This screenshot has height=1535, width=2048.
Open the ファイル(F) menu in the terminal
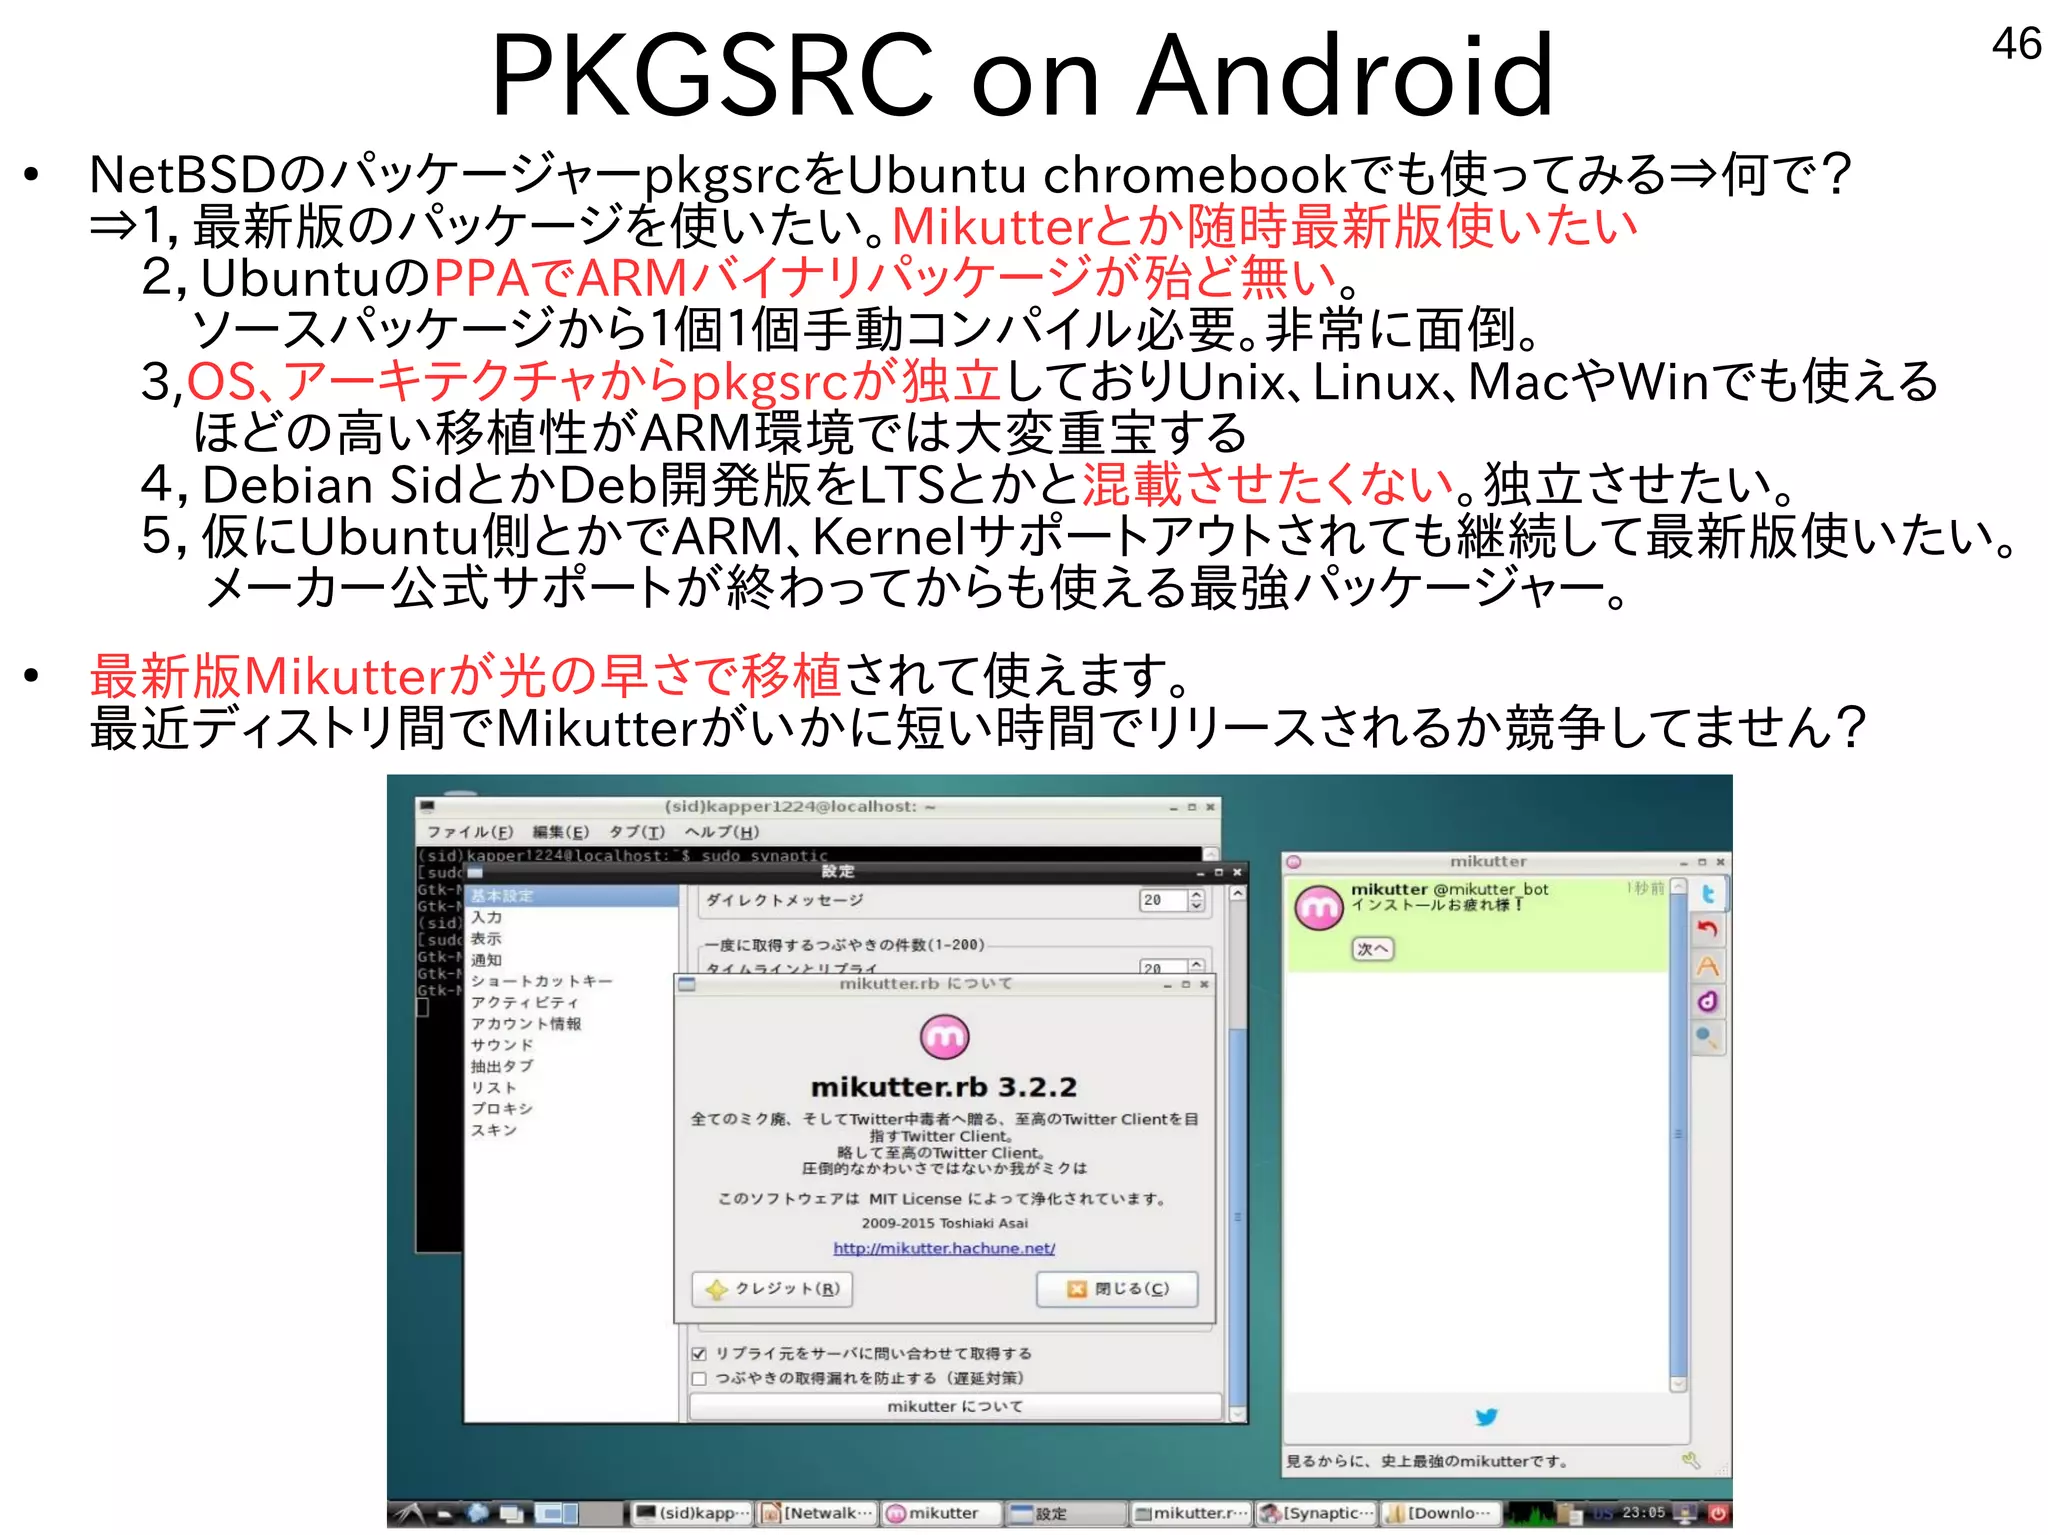click(470, 832)
